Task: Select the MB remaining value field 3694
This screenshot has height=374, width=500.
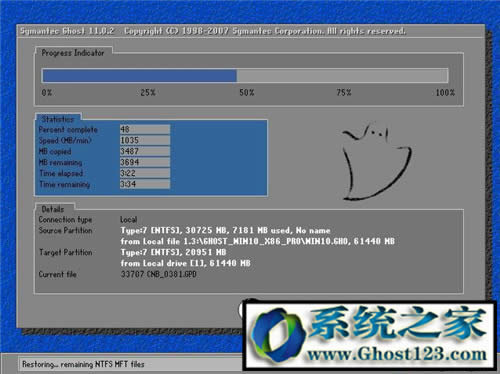Action: [x=145, y=162]
